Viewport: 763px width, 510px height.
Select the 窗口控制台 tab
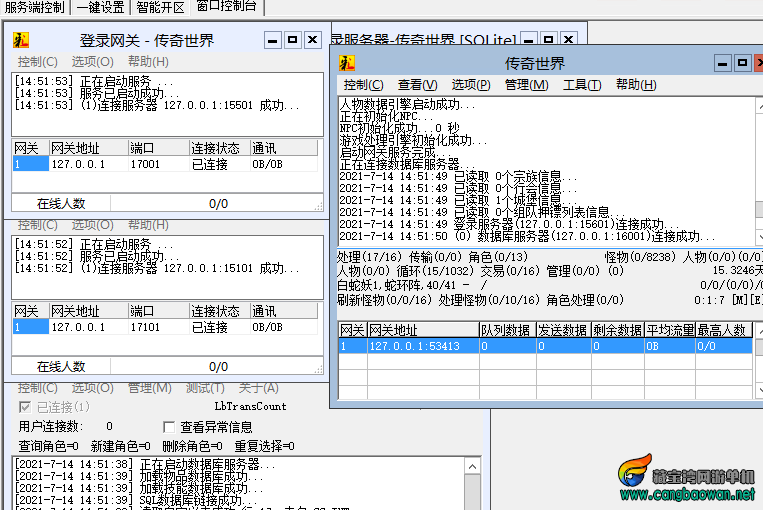coord(226,7)
